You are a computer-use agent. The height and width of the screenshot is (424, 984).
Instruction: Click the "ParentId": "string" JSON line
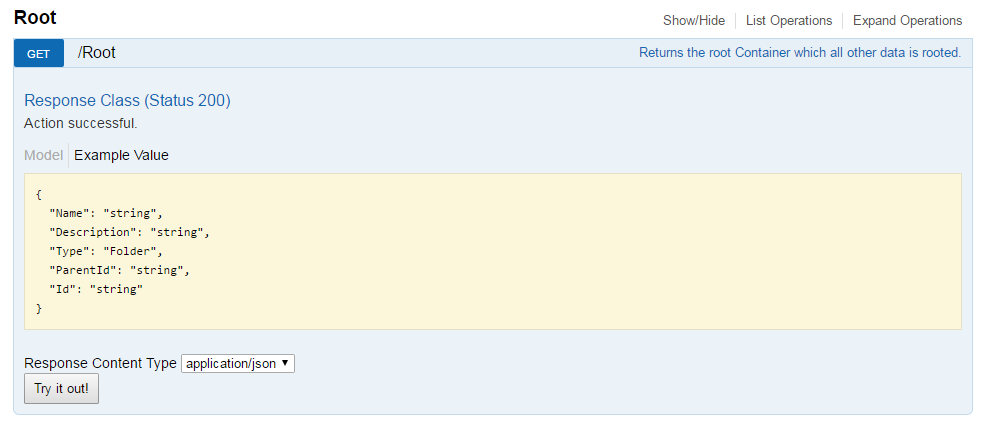[119, 270]
